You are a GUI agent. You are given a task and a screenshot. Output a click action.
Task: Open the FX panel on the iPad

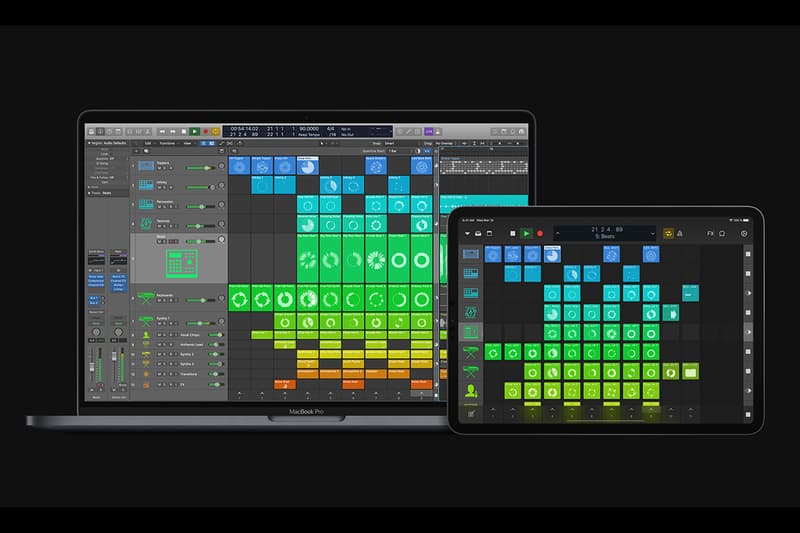711,233
